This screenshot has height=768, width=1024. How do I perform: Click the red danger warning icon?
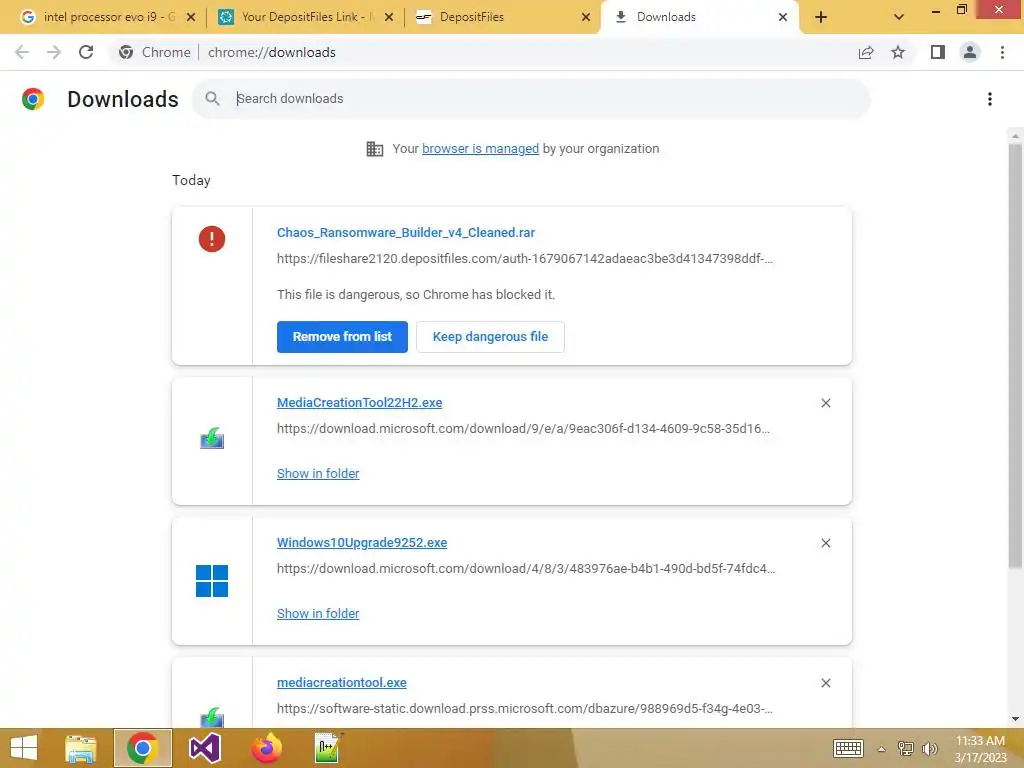point(212,239)
